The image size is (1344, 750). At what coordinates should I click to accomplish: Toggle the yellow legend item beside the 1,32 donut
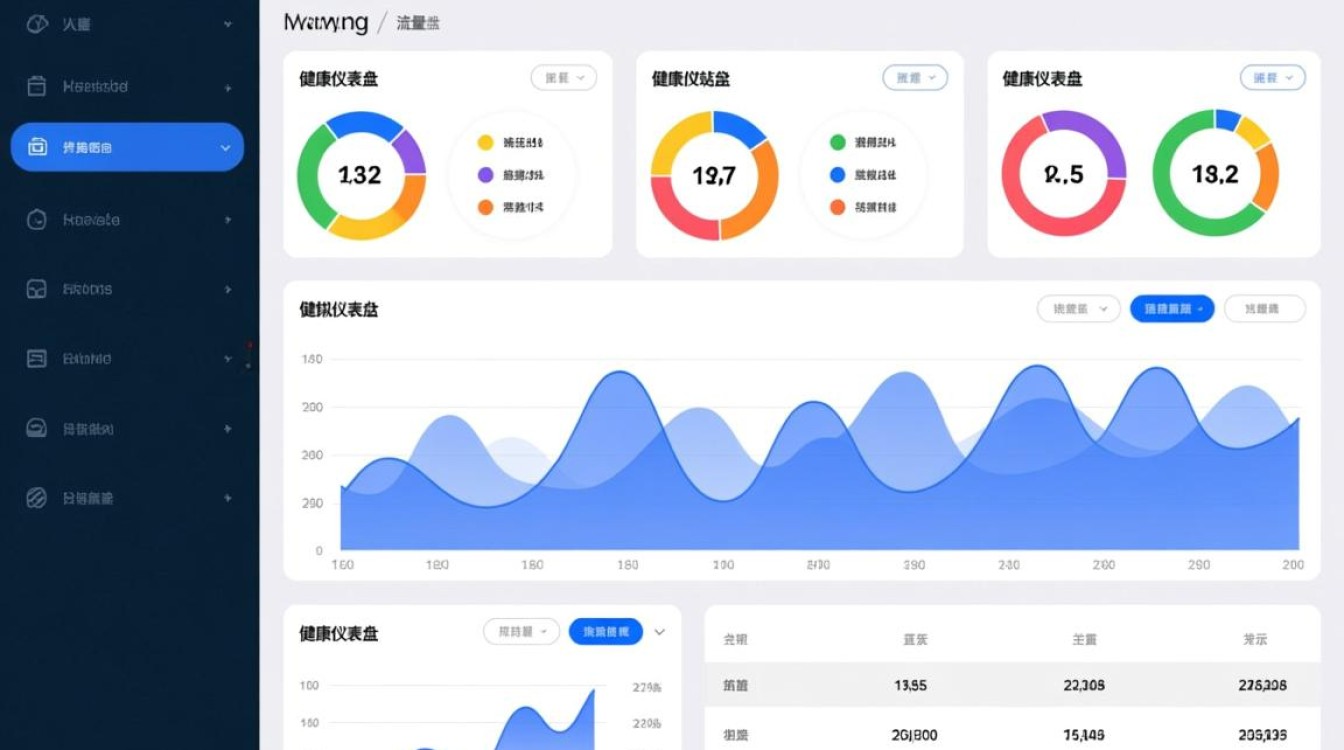(486, 143)
